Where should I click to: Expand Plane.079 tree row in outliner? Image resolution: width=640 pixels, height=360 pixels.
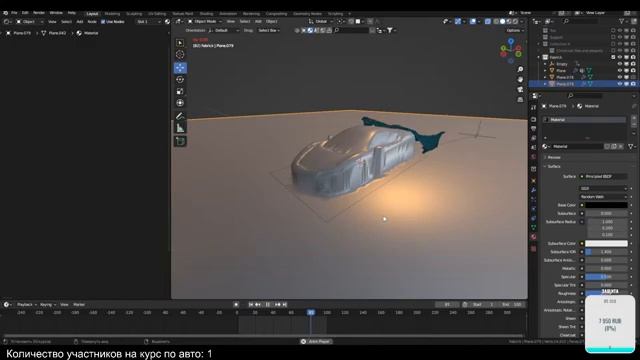545,84
